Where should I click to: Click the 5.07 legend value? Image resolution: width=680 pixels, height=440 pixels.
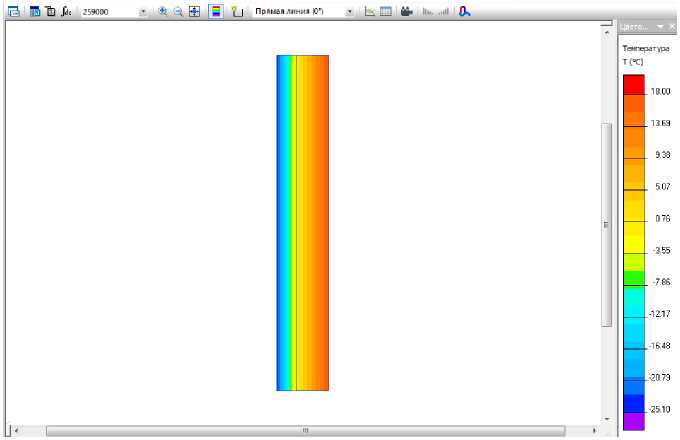click(x=663, y=187)
